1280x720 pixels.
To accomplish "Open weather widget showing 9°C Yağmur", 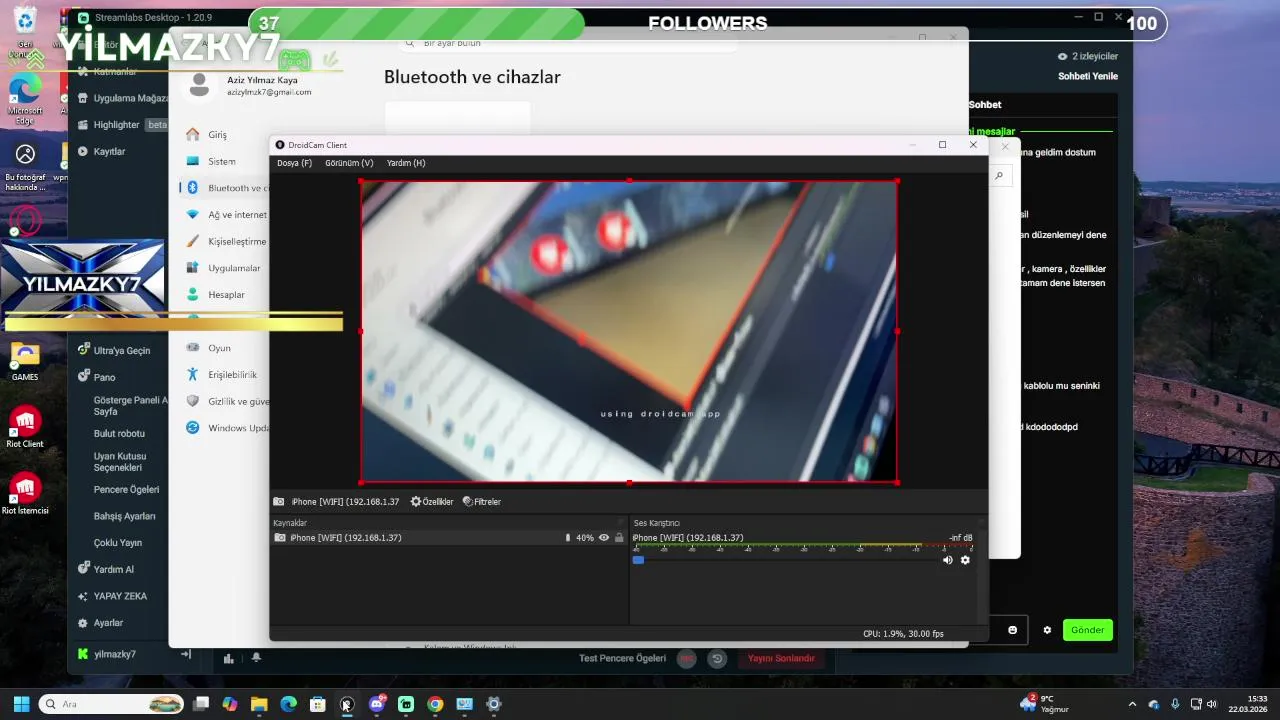I will (x=1044, y=704).
